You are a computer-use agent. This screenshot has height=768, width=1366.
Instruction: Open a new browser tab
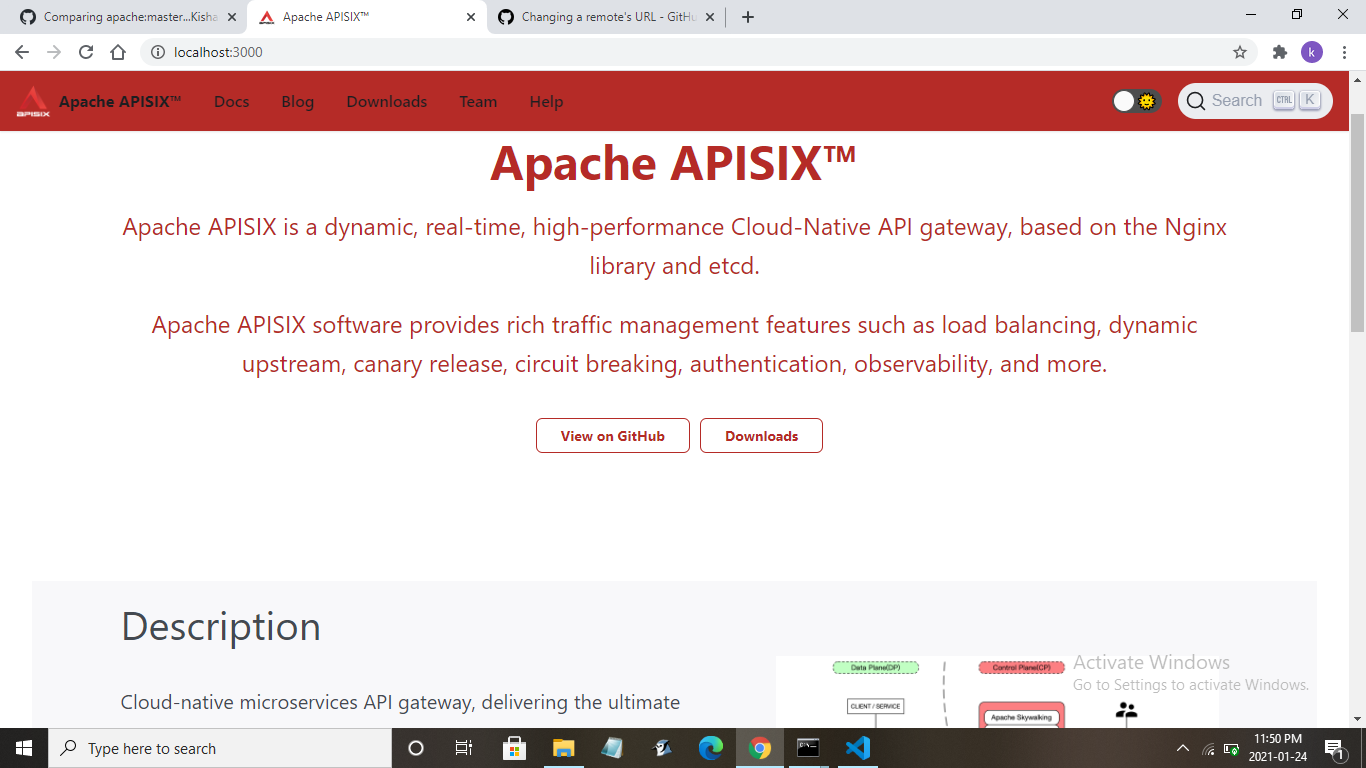point(748,17)
